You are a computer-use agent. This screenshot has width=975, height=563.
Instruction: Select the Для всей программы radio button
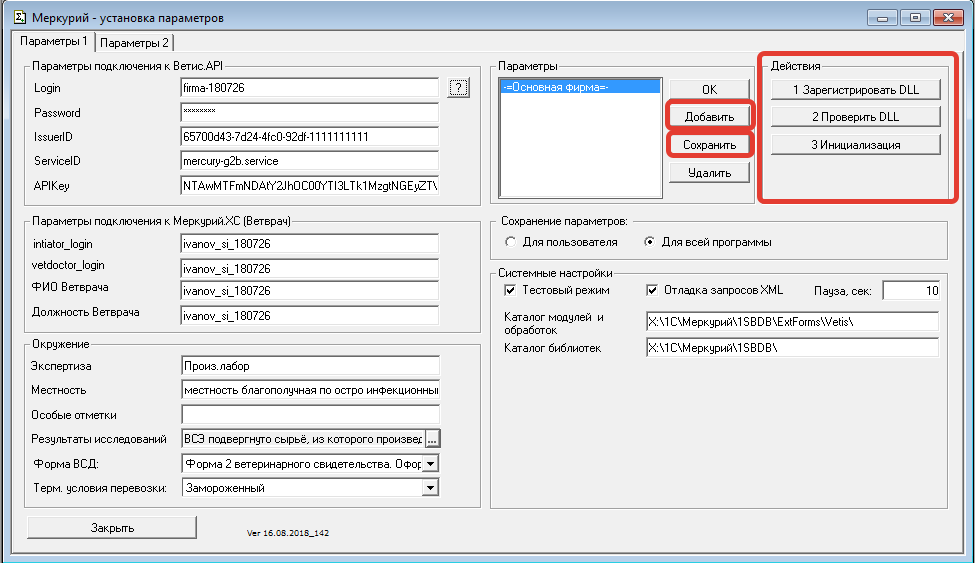pyautogui.click(x=649, y=242)
